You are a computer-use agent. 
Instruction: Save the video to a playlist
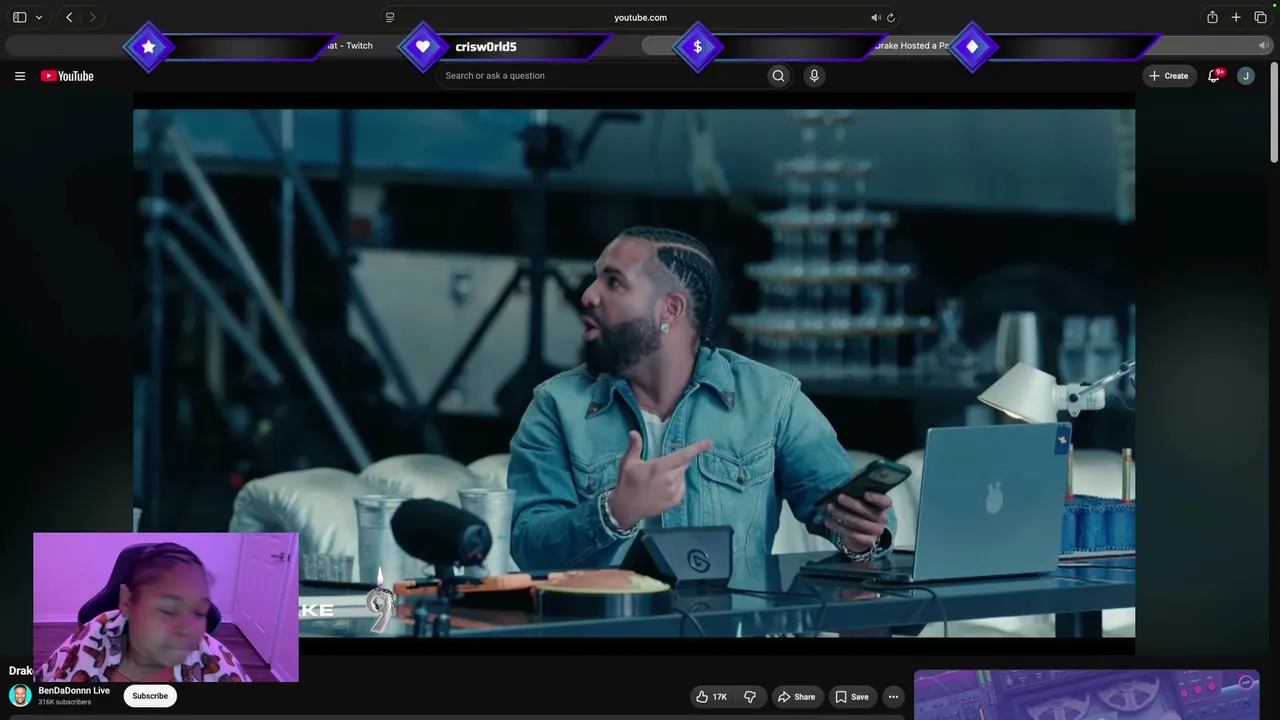(x=852, y=697)
